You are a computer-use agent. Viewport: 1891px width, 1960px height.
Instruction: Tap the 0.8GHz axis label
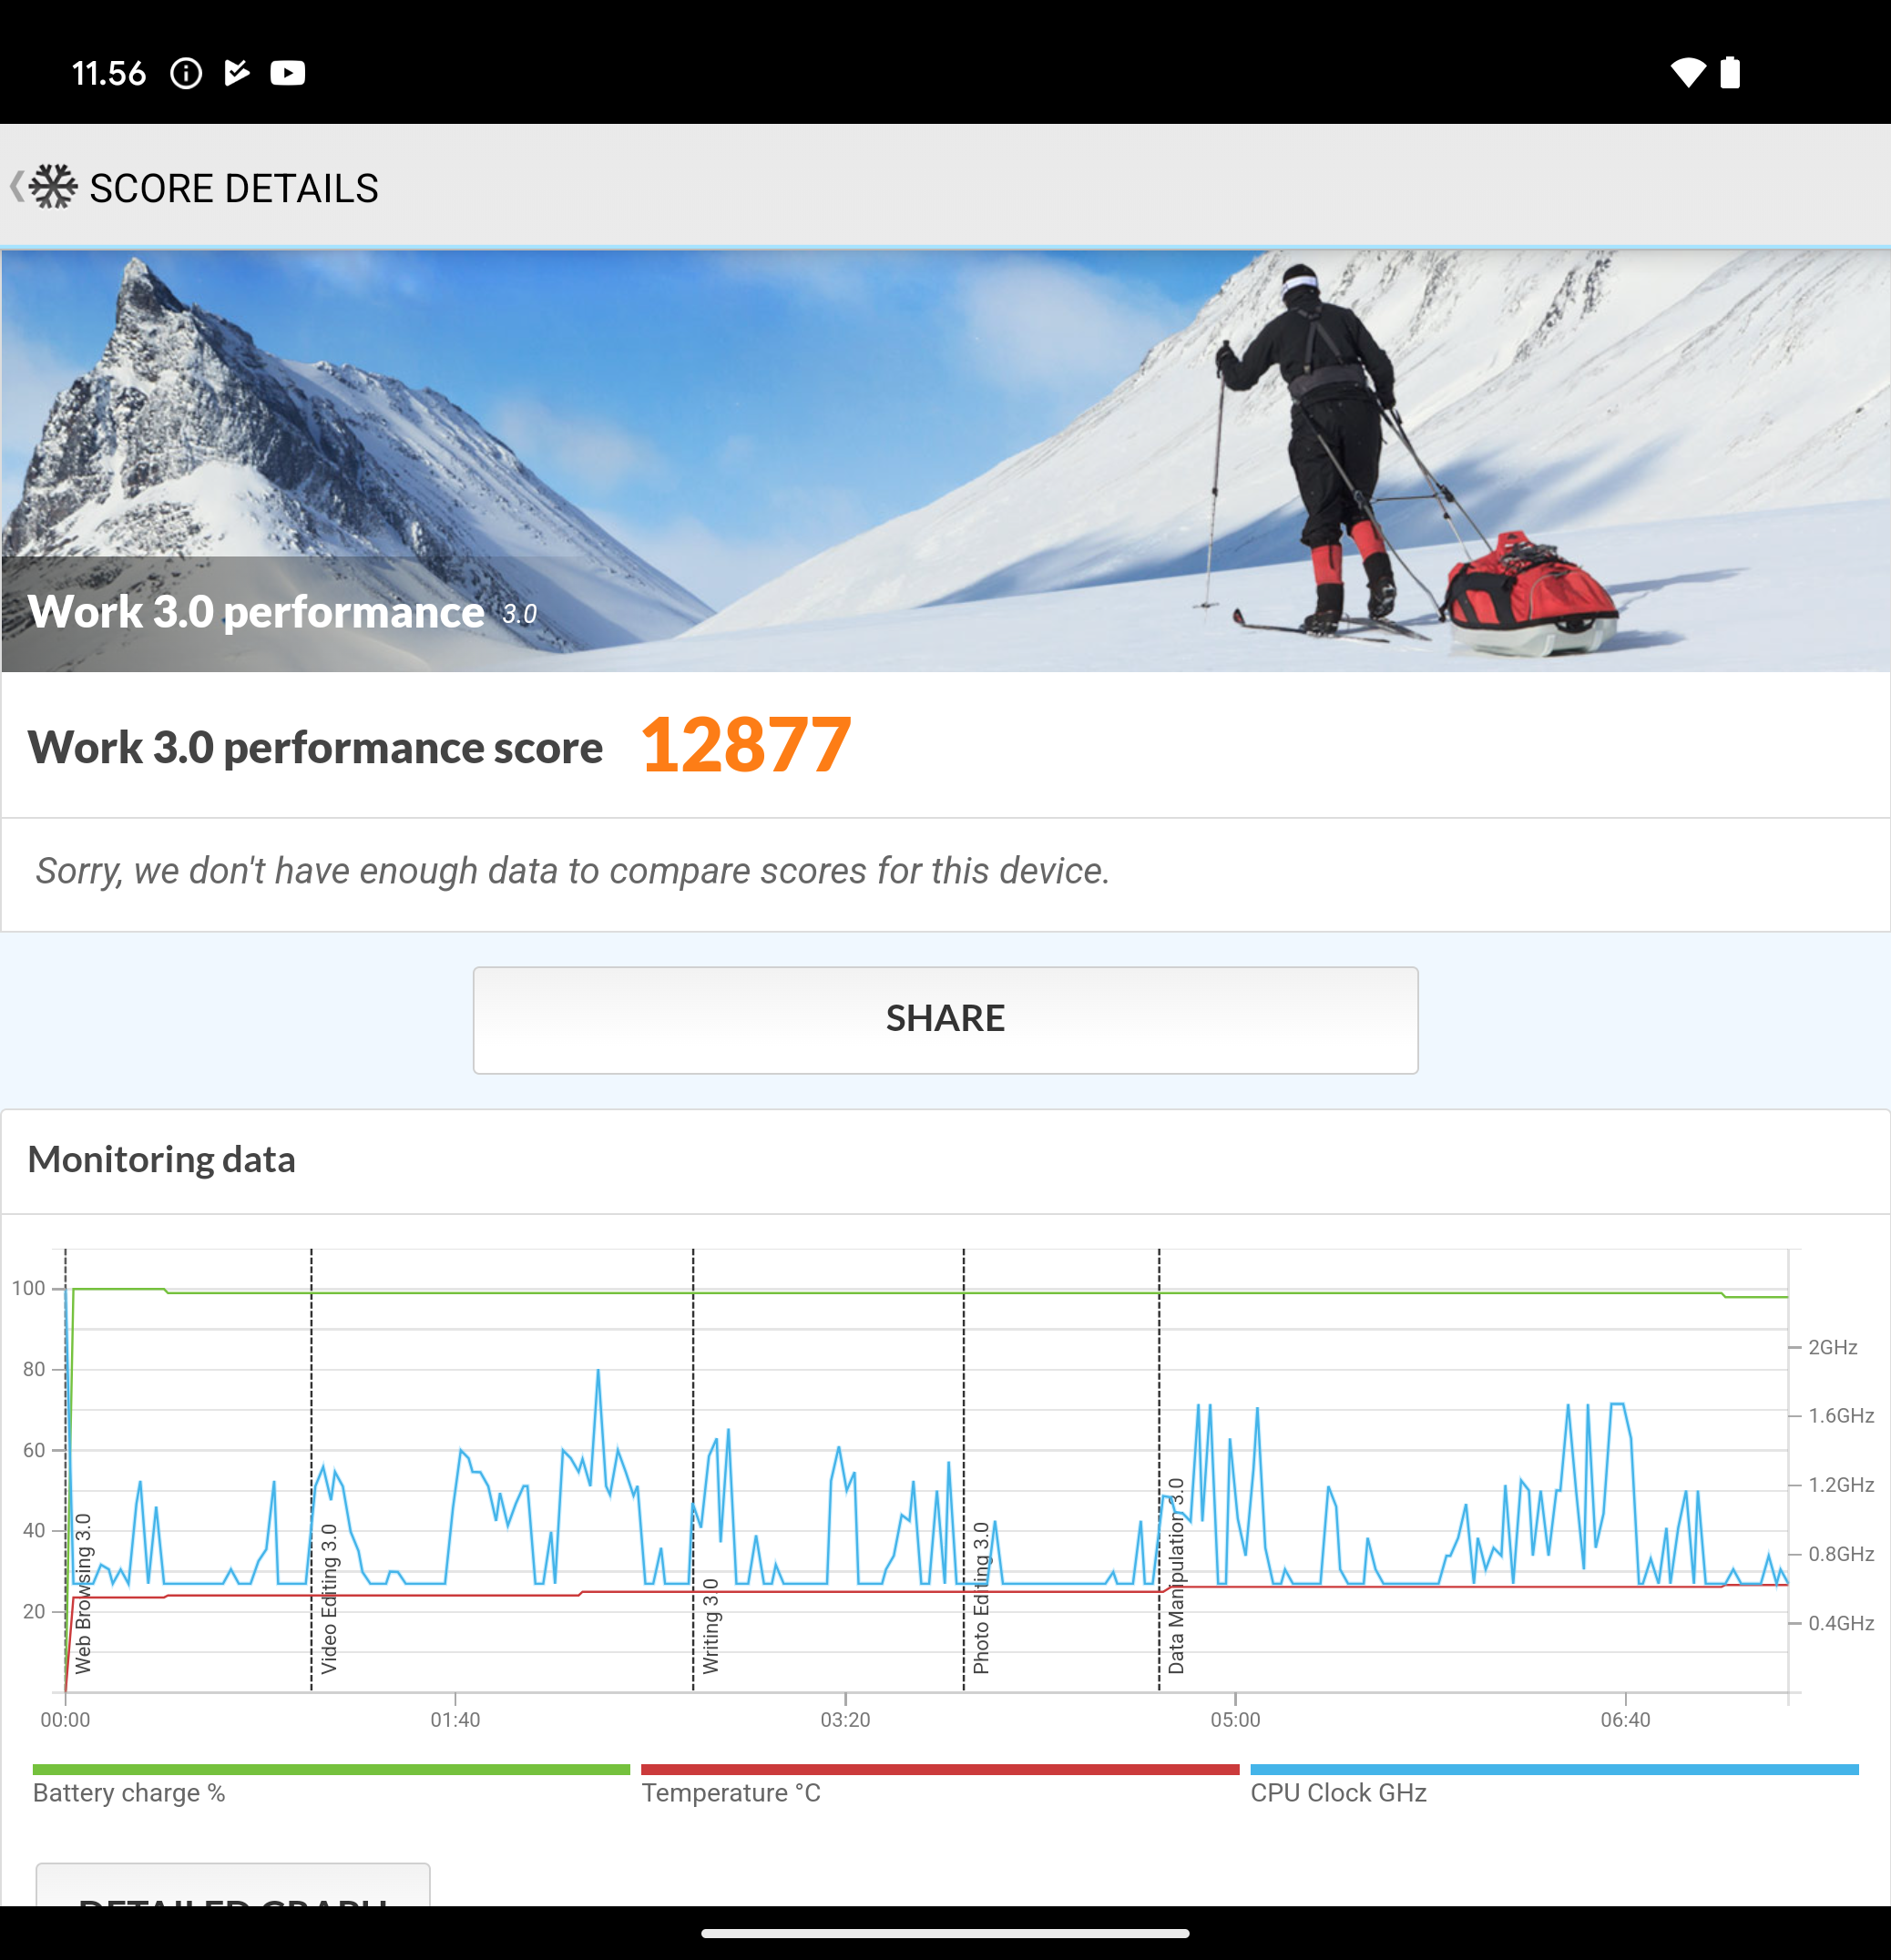pos(1841,1554)
